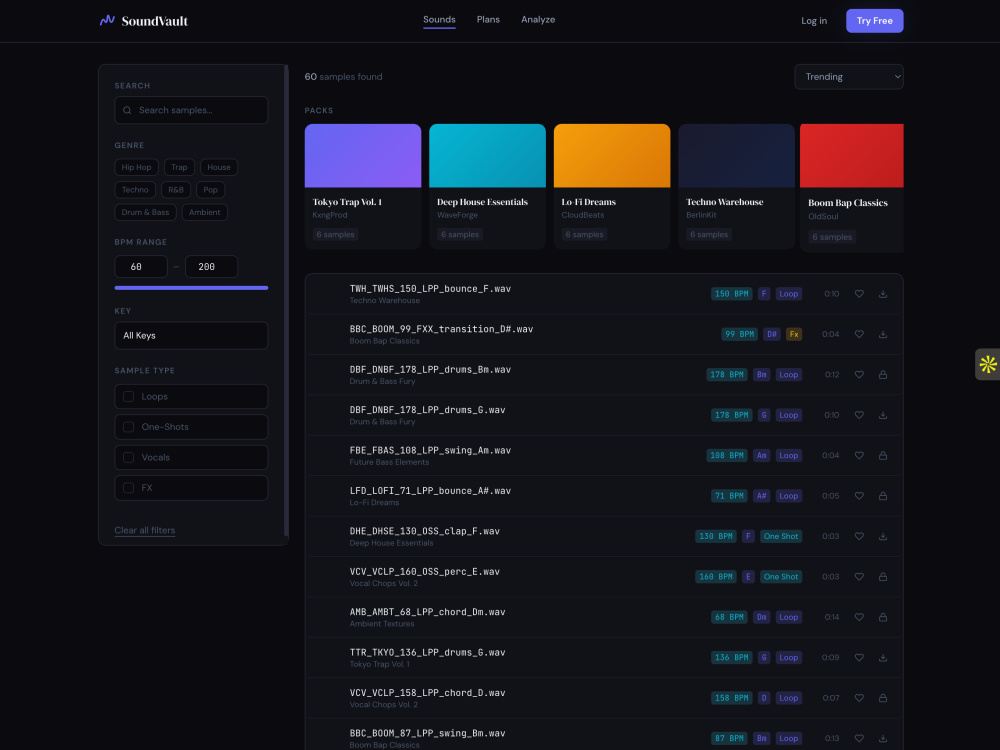Enable the FX filter checkbox
Viewport: 1000px width, 750px height.
(128, 488)
